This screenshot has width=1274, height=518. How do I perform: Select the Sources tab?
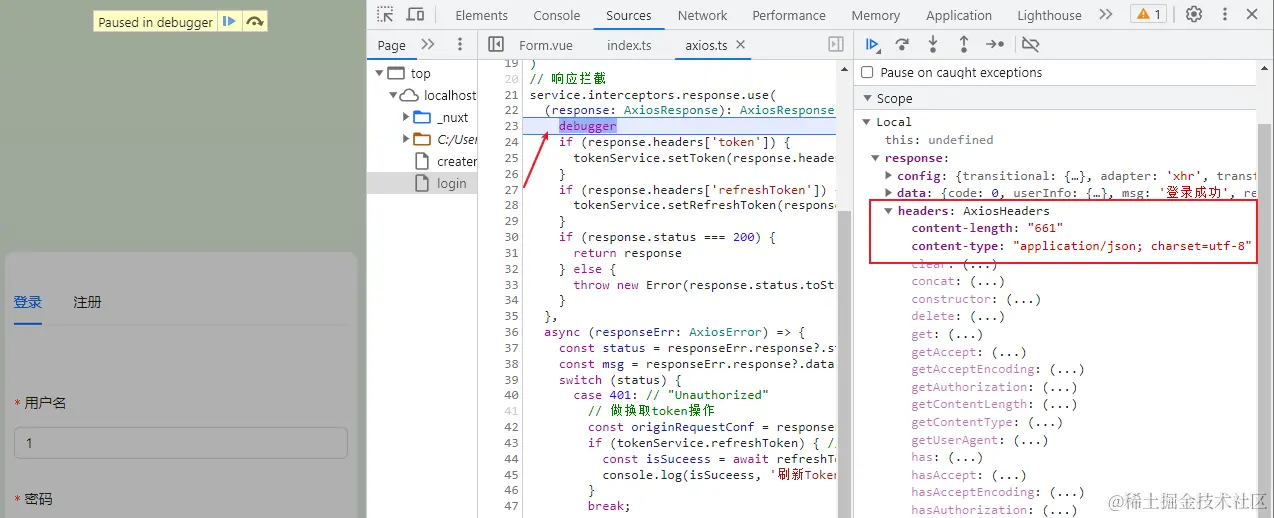629,15
